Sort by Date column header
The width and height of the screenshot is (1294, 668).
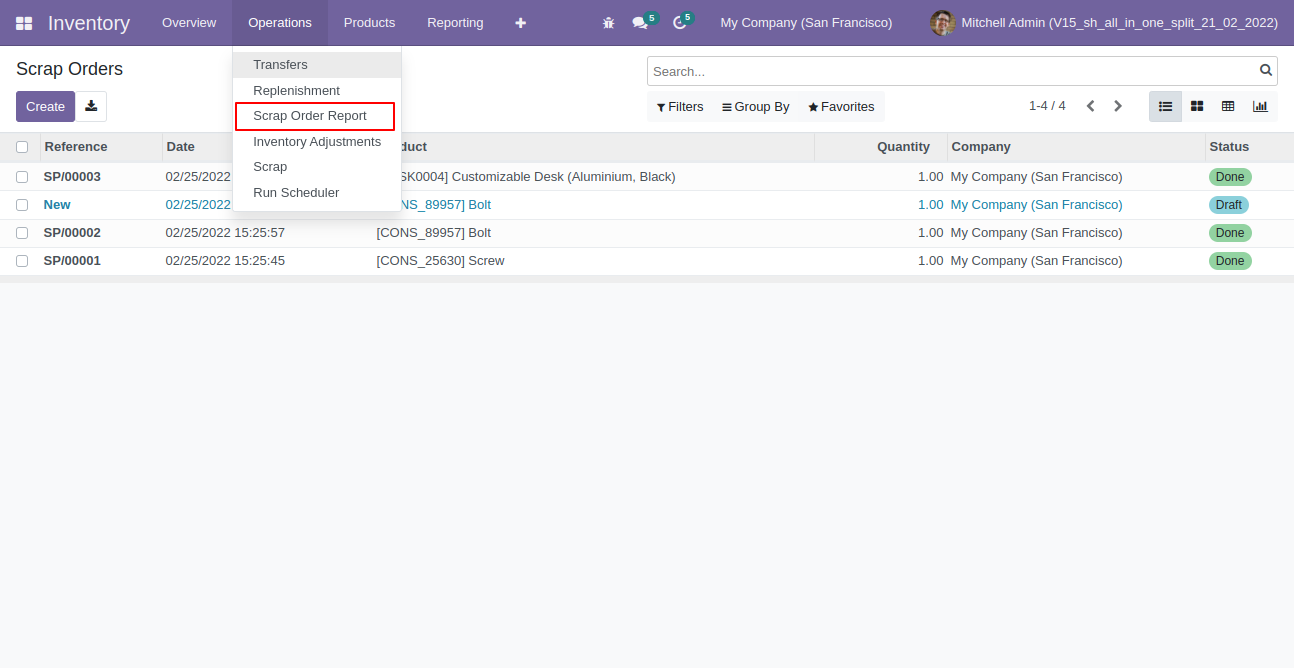[198, 147]
